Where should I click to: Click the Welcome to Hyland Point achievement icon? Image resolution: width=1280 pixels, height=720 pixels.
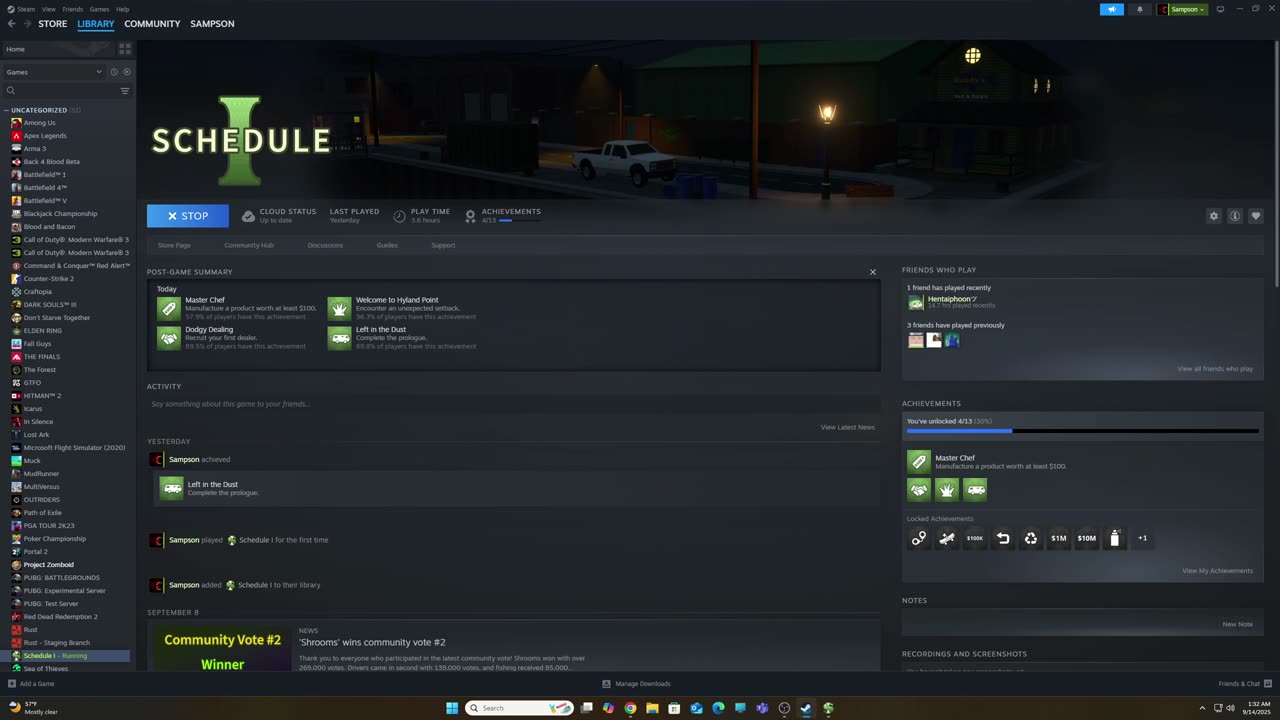[340, 308]
